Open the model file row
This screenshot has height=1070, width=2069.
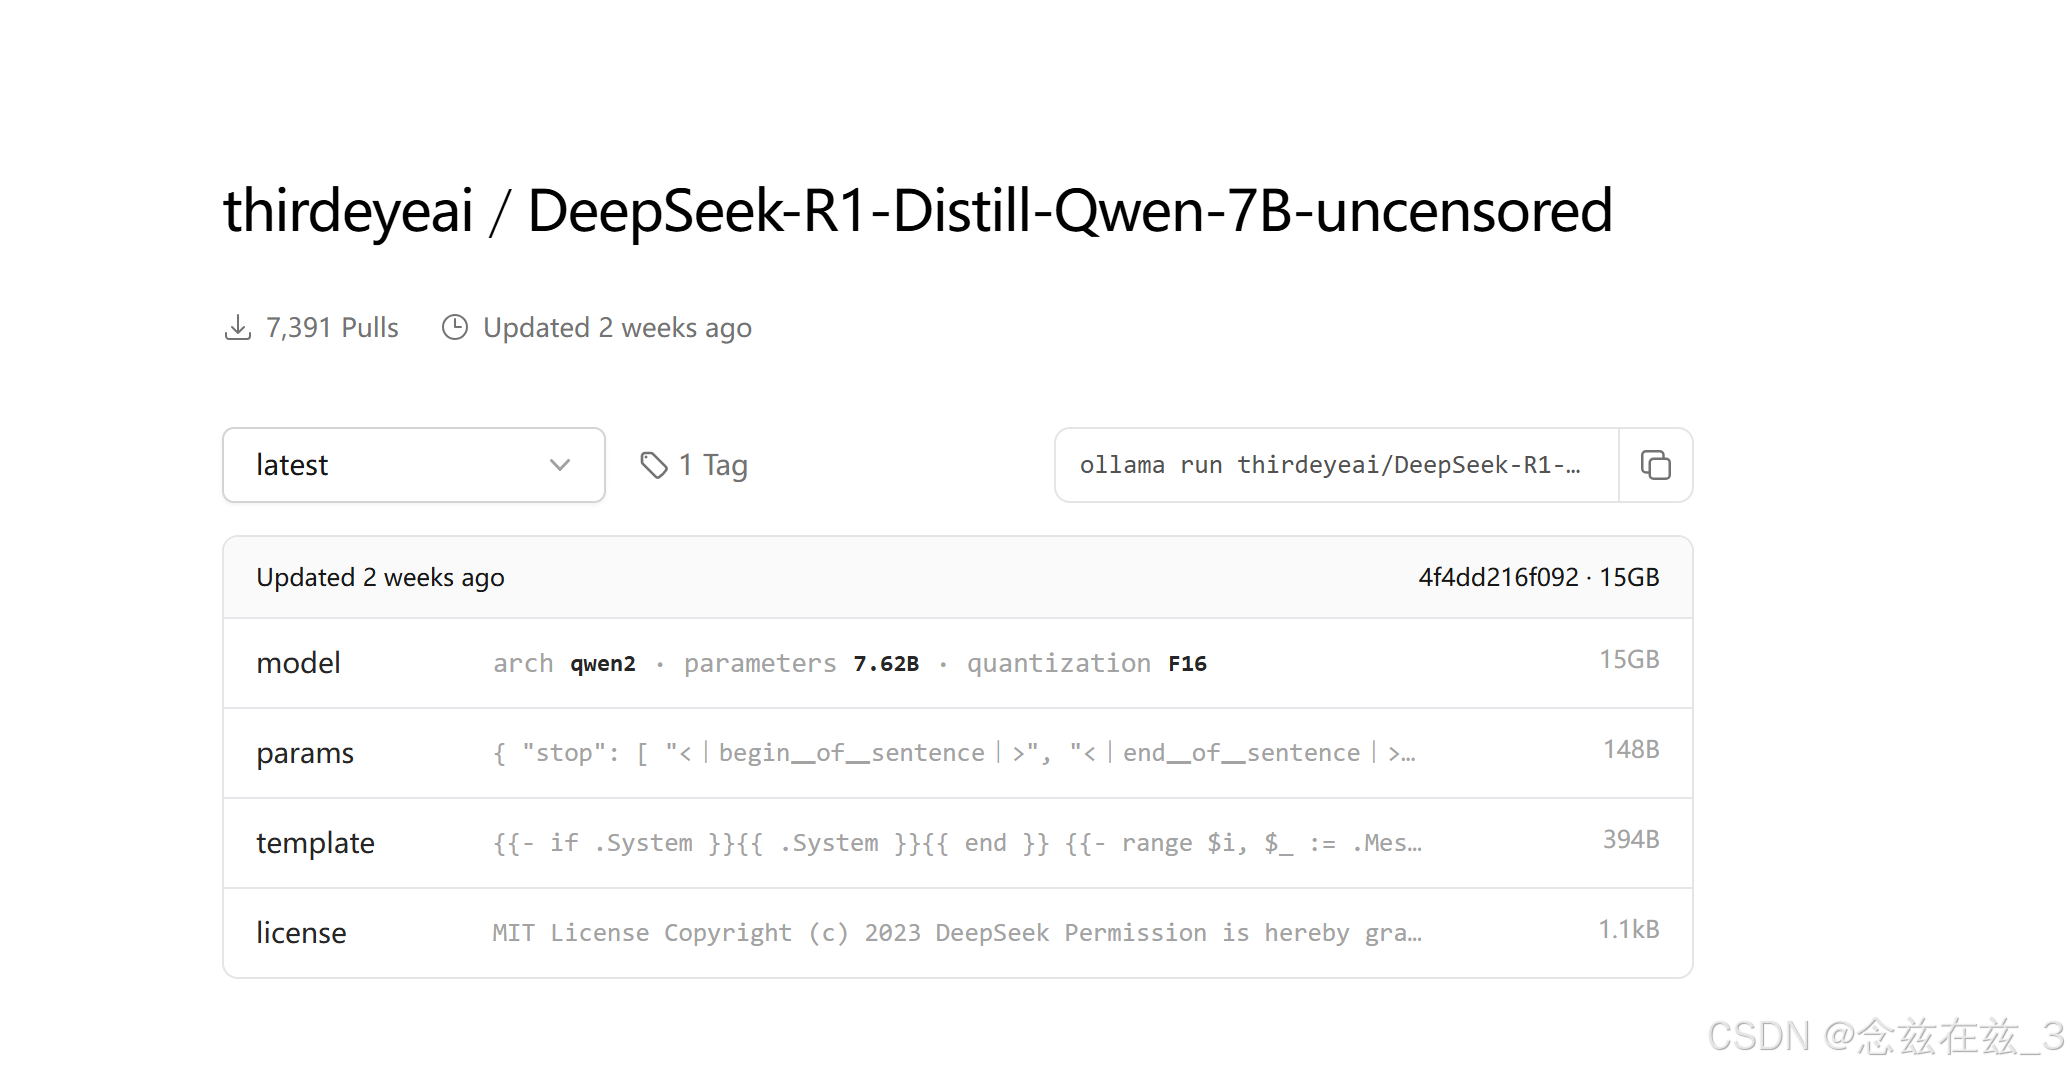958,663
